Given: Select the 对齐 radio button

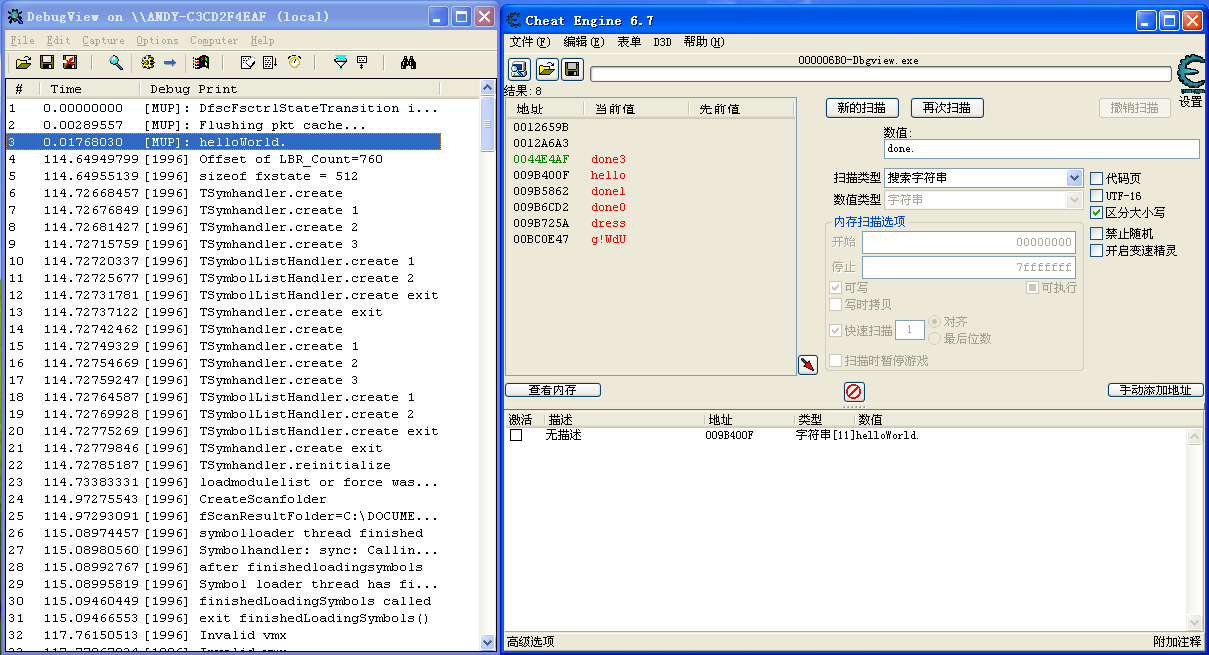Looking at the screenshot, I should (935, 322).
